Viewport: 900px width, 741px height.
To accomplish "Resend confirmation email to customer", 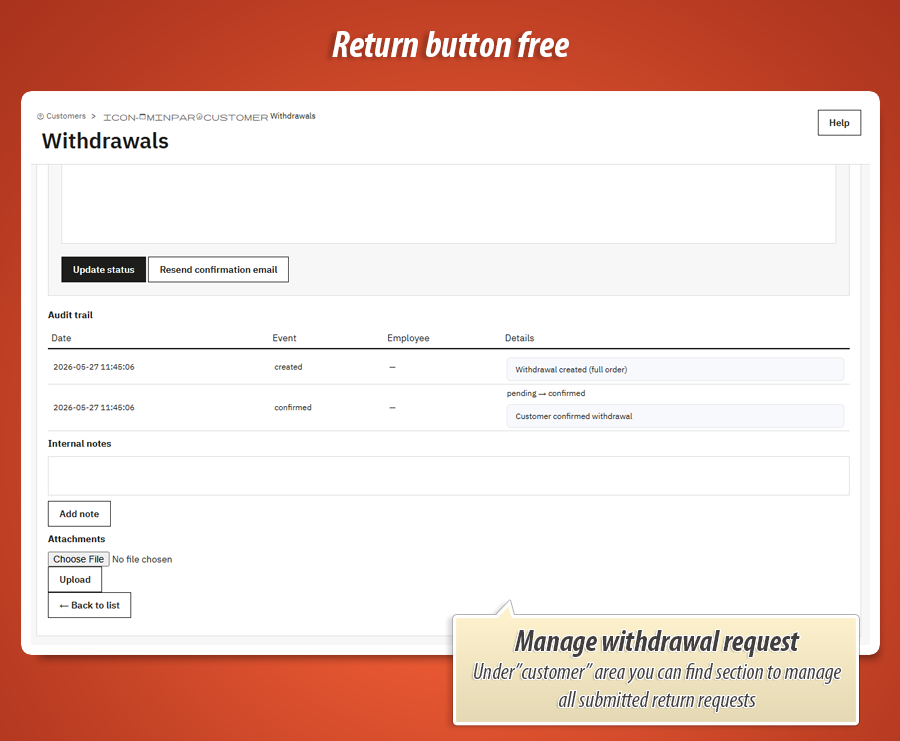I will pyautogui.click(x=218, y=270).
